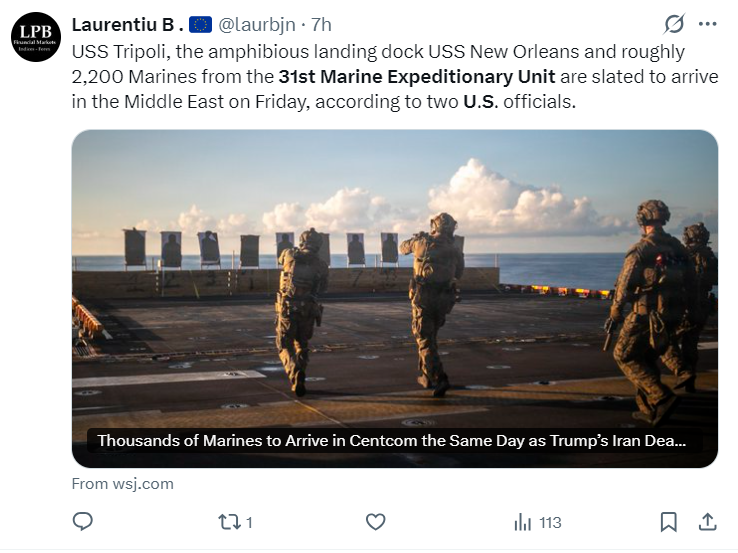738x553 pixels.
Task: Open the LPB profile avatar
Action: 36,37
